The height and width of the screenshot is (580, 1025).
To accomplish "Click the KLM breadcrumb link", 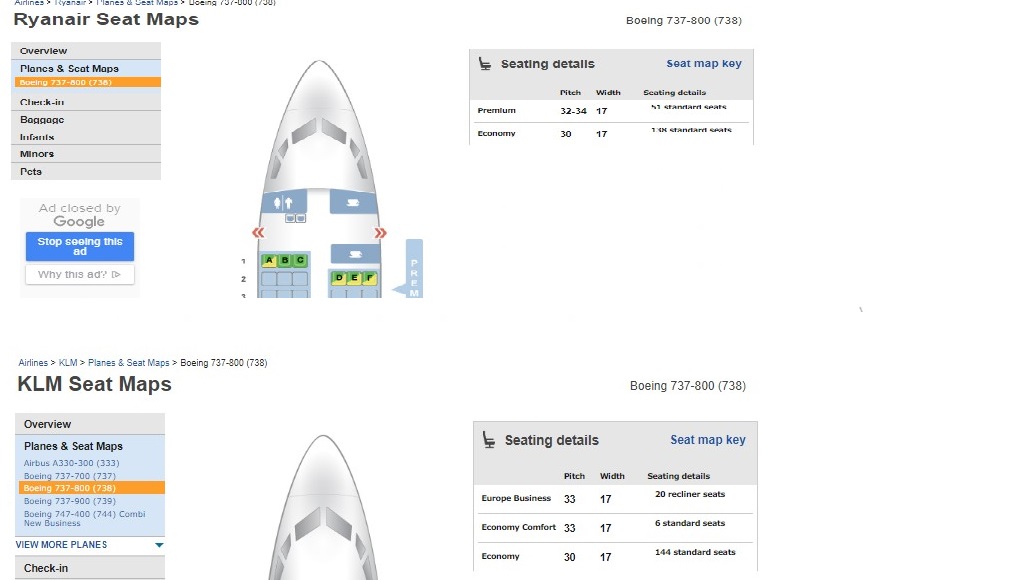I will 68,363.
